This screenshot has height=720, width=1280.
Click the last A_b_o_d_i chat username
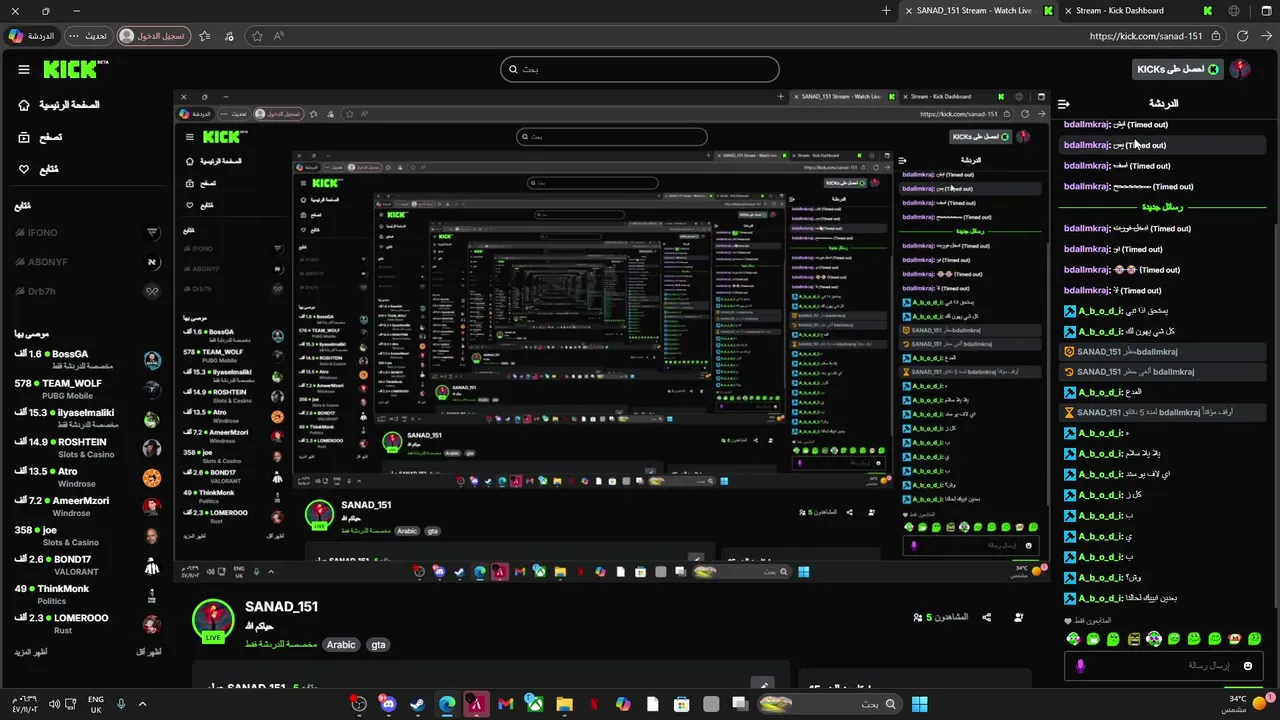click(x=1100, y=598)
